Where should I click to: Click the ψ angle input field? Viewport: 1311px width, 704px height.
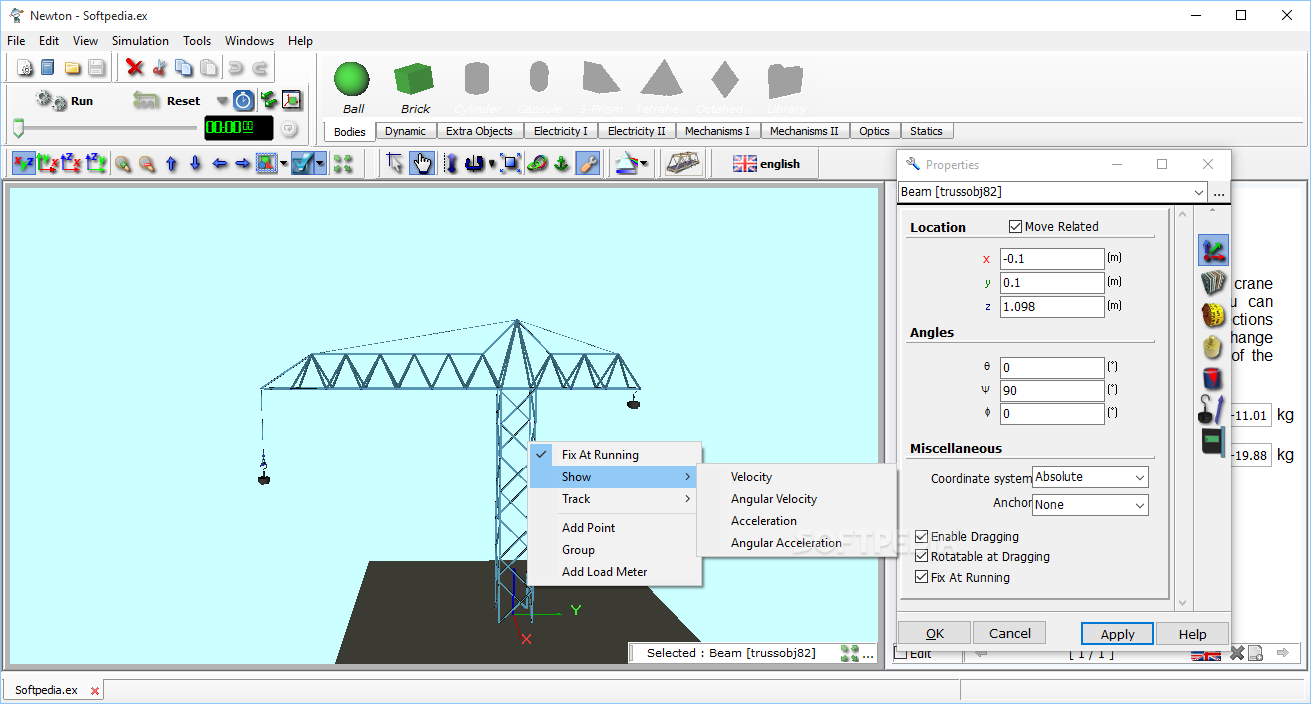(x=1052, y=391)
